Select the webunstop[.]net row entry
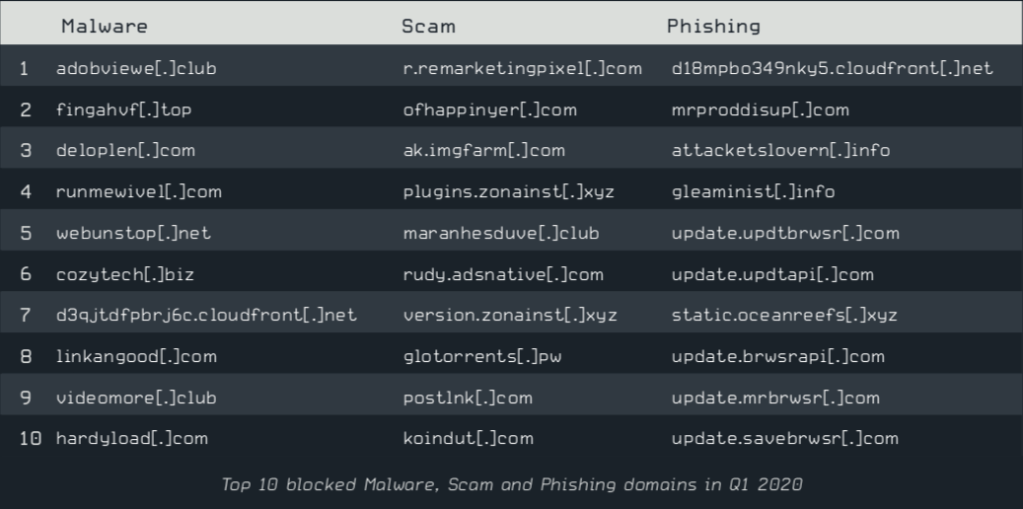1023x509 pixels. 133,233
